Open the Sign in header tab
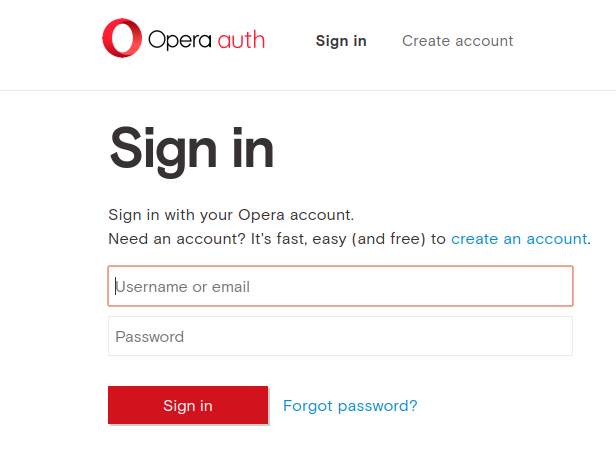The height and width of the screenshot is (451, 616). point(341,41)
